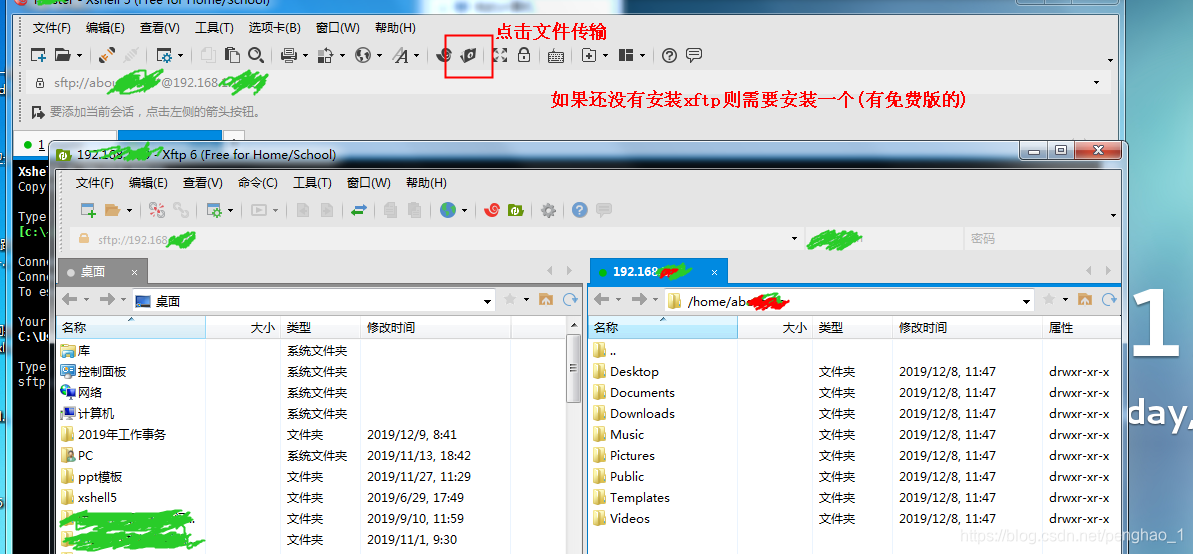Open Xshell 选项卡(B) menu
Screen dimensions: 1193x554
(275, 28)
